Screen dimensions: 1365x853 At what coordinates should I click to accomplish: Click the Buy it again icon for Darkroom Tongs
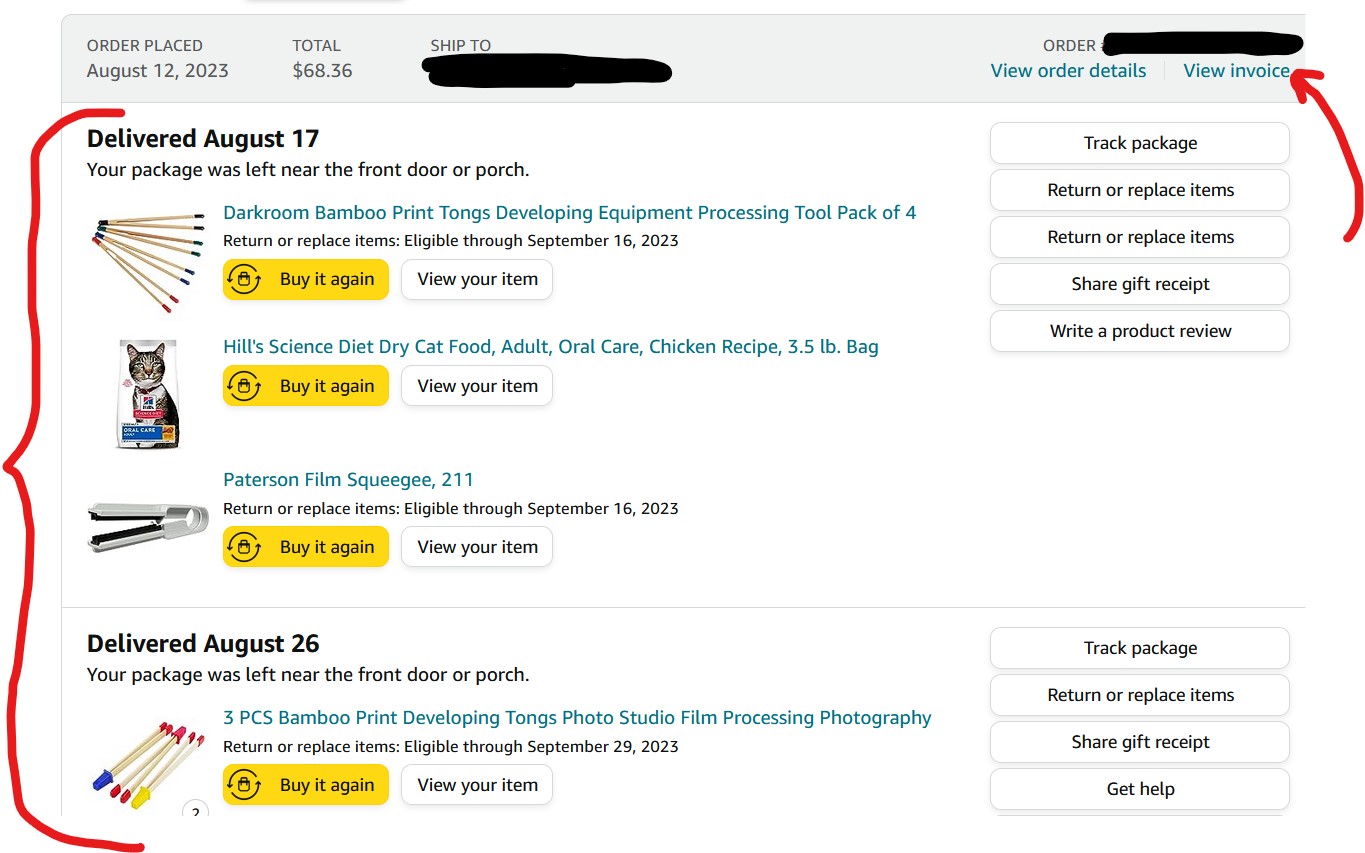[x=244, y=279]
